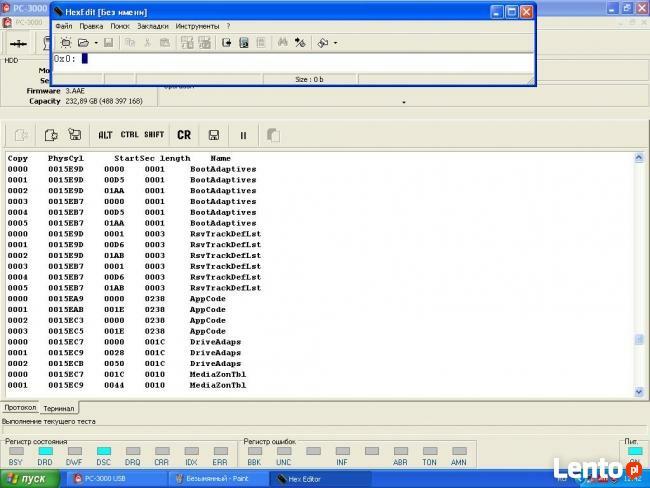Toggle the SHIFT key button
Image resolution: width=650 pixels, height=488 pixels.
coord(154,135)
